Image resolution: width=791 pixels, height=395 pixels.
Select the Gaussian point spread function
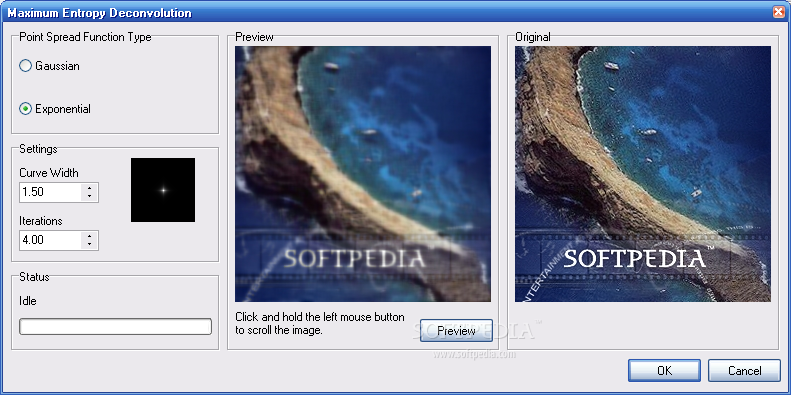click(49, 66)
